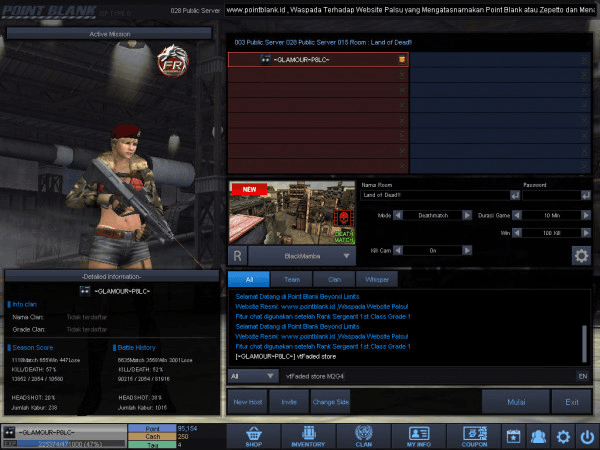The image size is (600, 450).
Task: Close the first blue team slot
Action: [x=584, y=59]
